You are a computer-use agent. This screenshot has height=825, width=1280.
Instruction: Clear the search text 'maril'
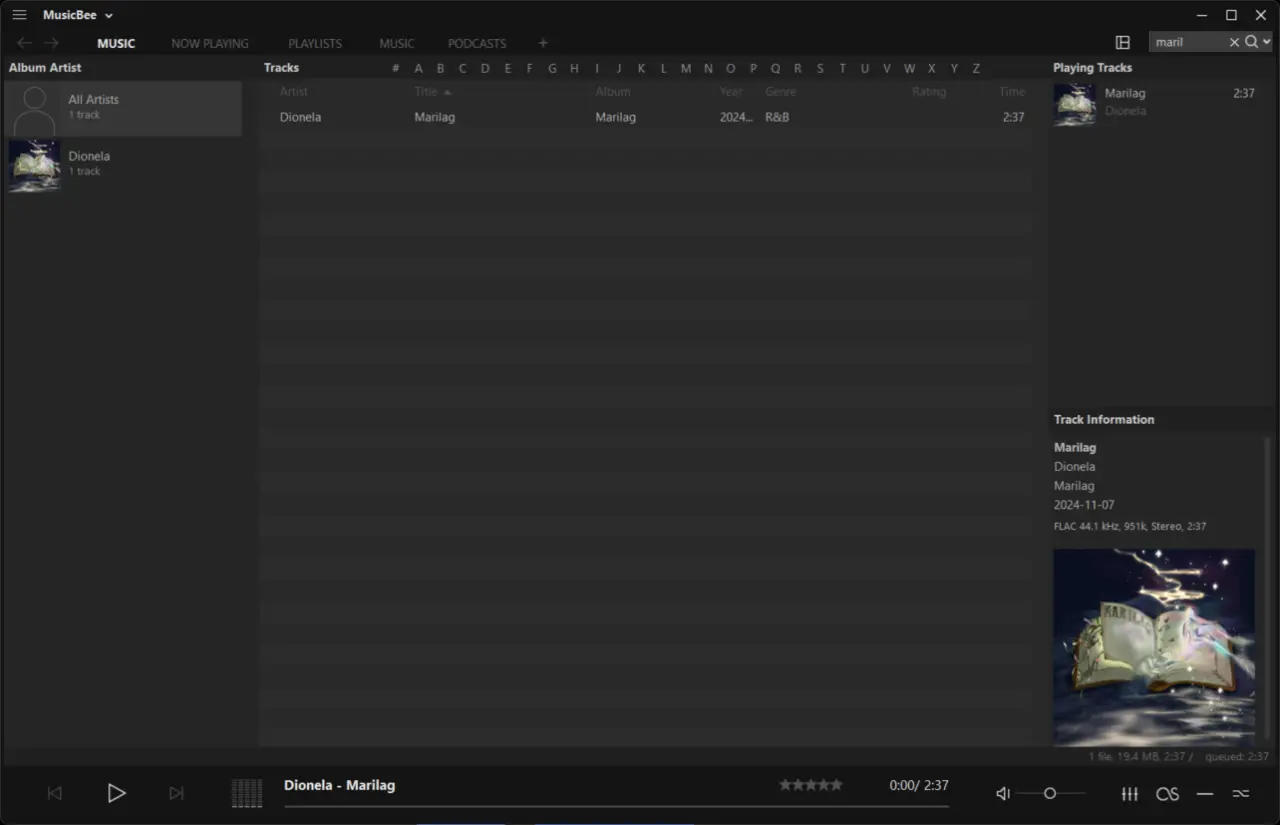click(x=1234, y=42)
